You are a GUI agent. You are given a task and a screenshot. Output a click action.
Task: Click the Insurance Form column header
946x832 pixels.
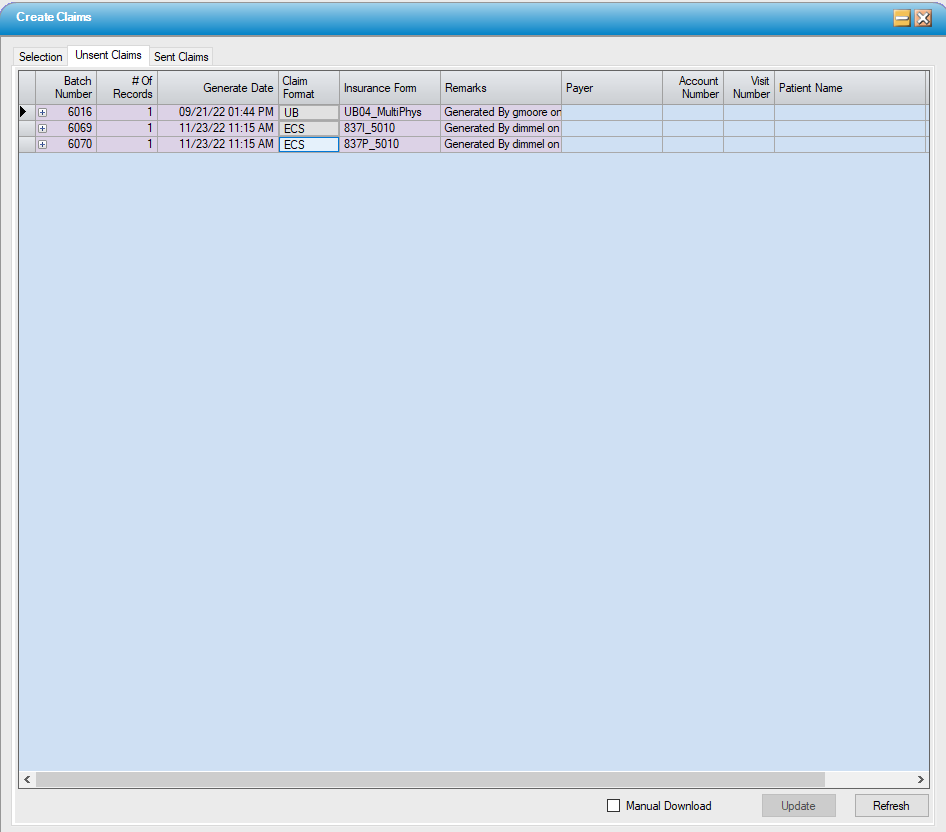coord(390,88)
